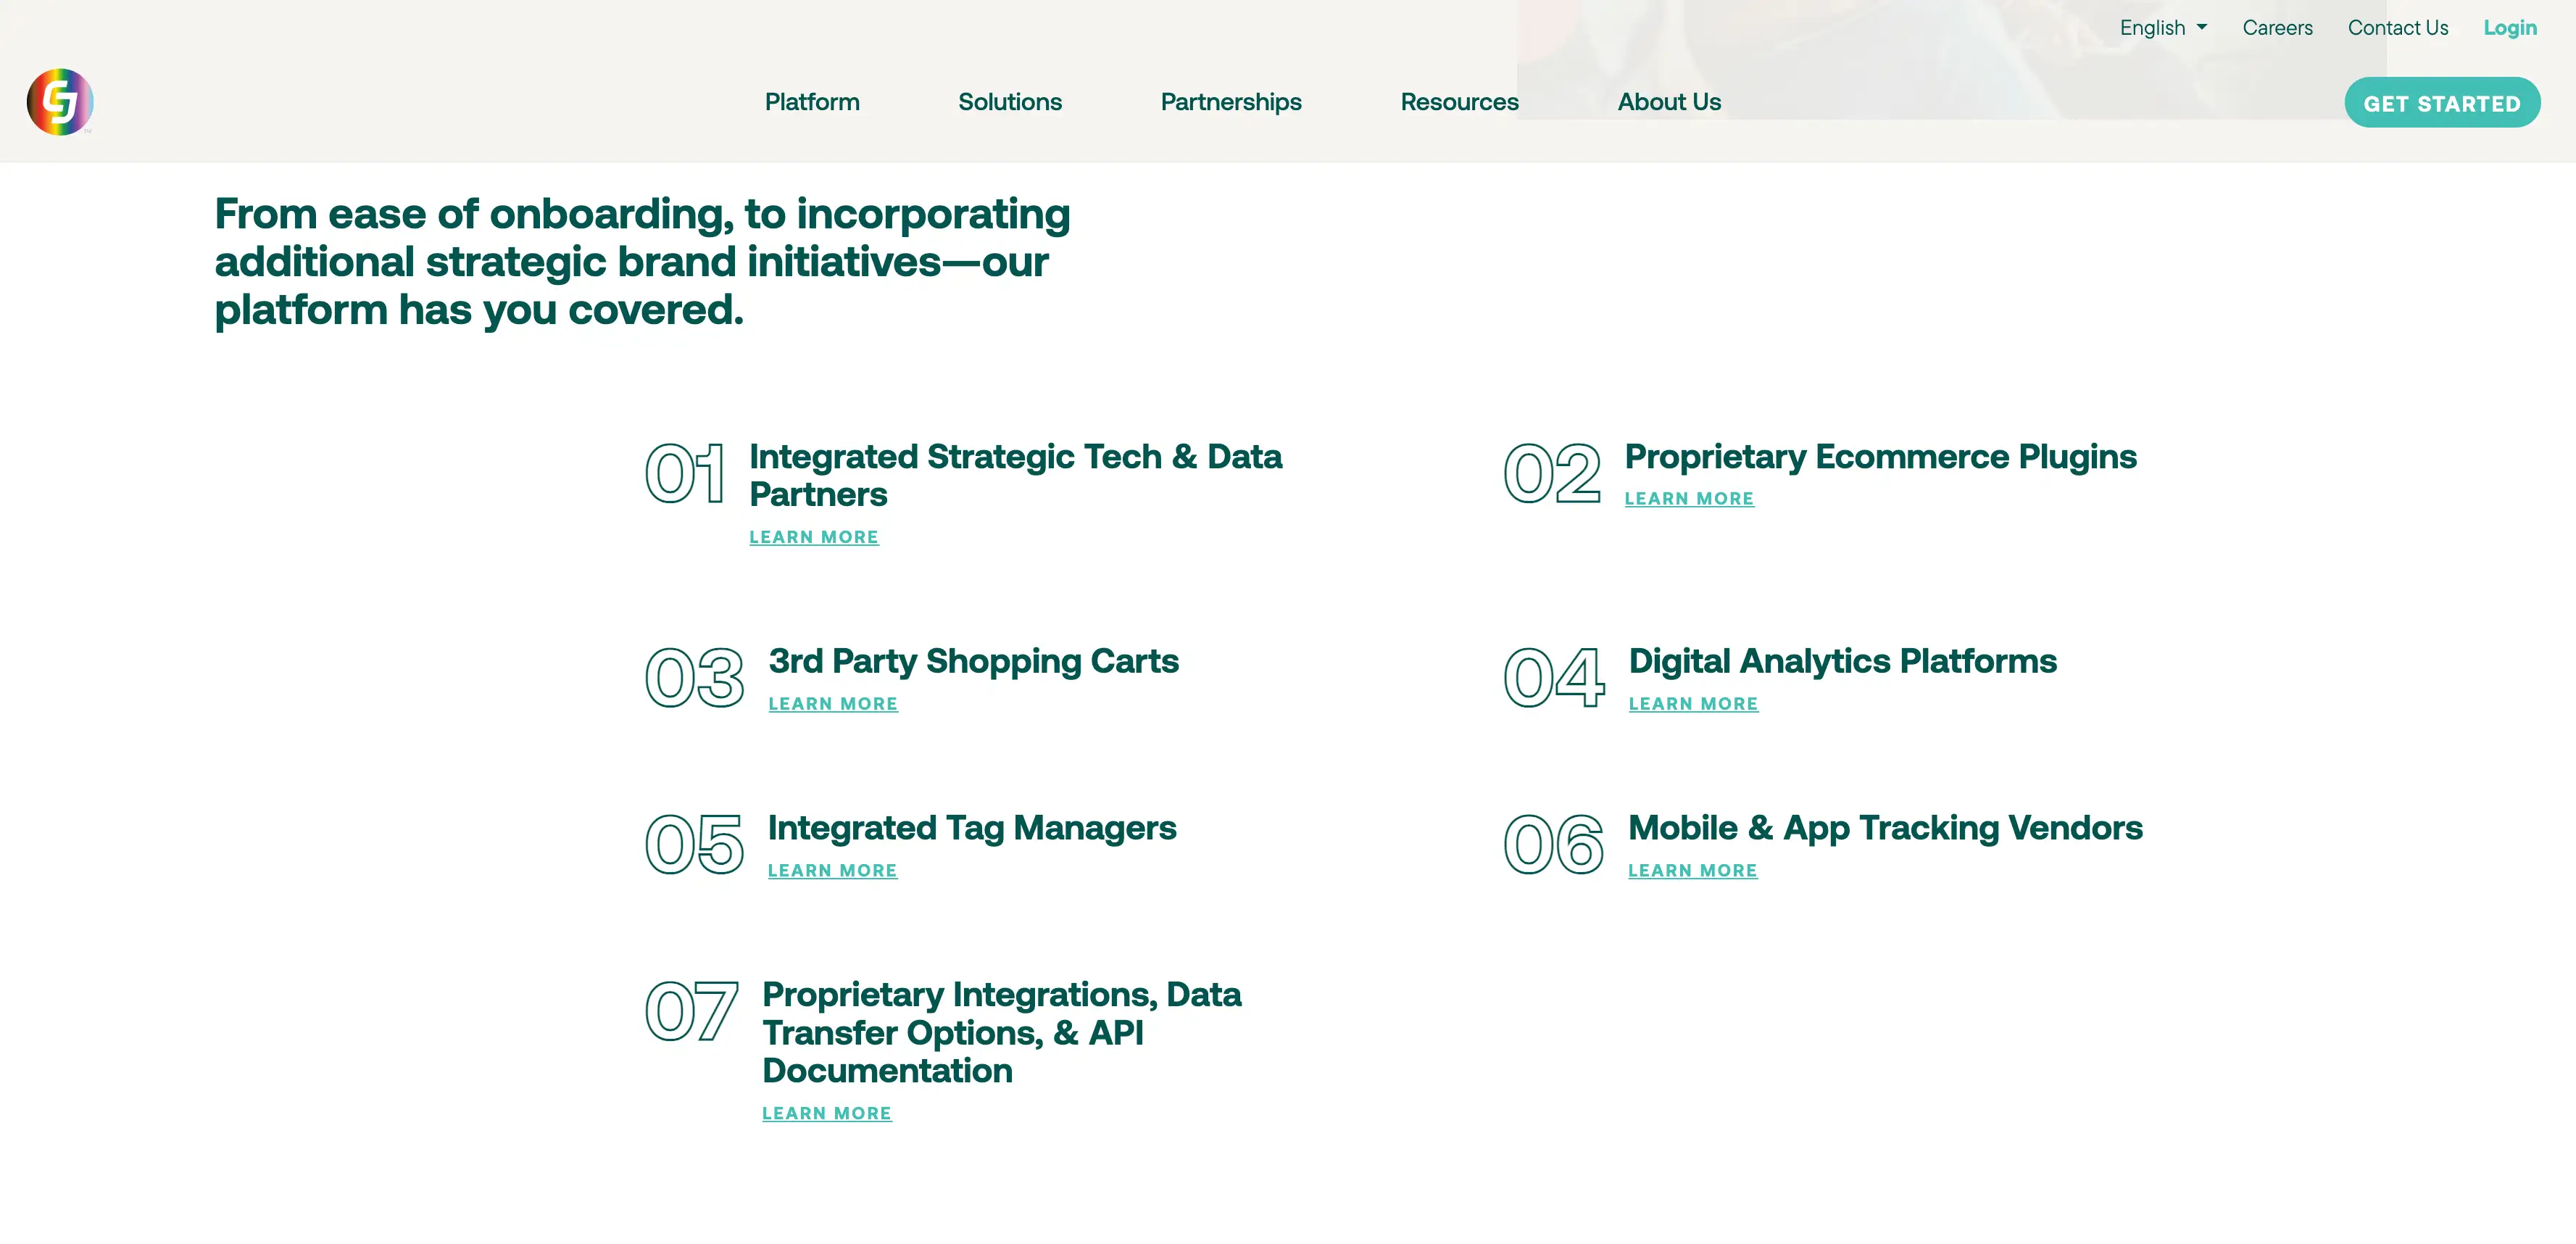The width and height of the screenshot is (2576, 1244).
Task: Learn more about Proprietary Integrations and API Documentation
Action: pyautogui.click(x=826, y=1114)
